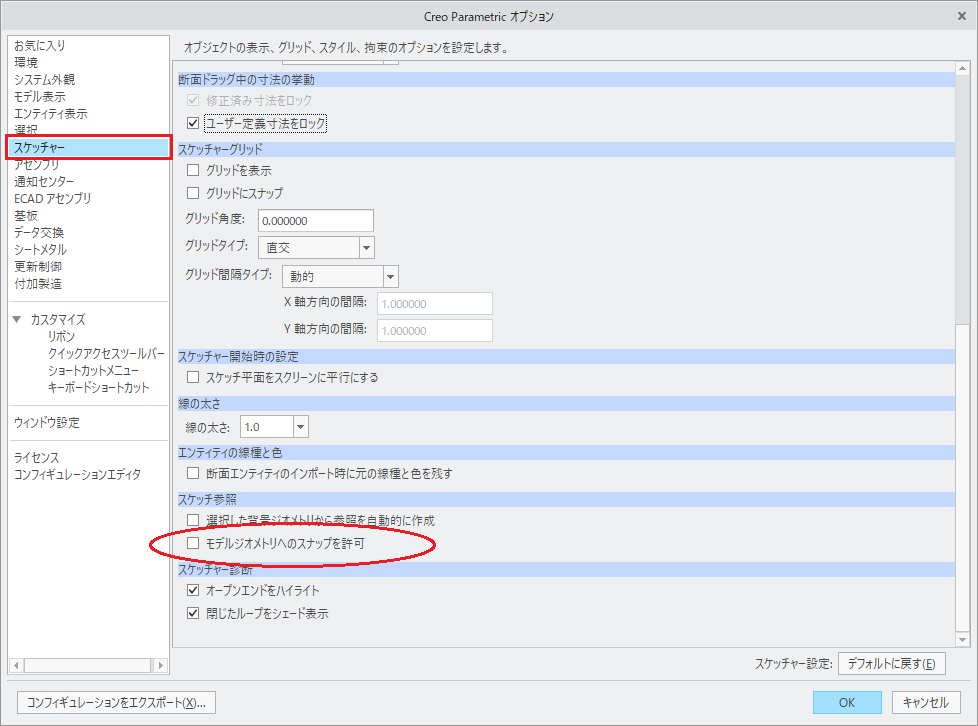Select リボン under カスタマイズ
This screenshot has height=726, width=978.
61,337
